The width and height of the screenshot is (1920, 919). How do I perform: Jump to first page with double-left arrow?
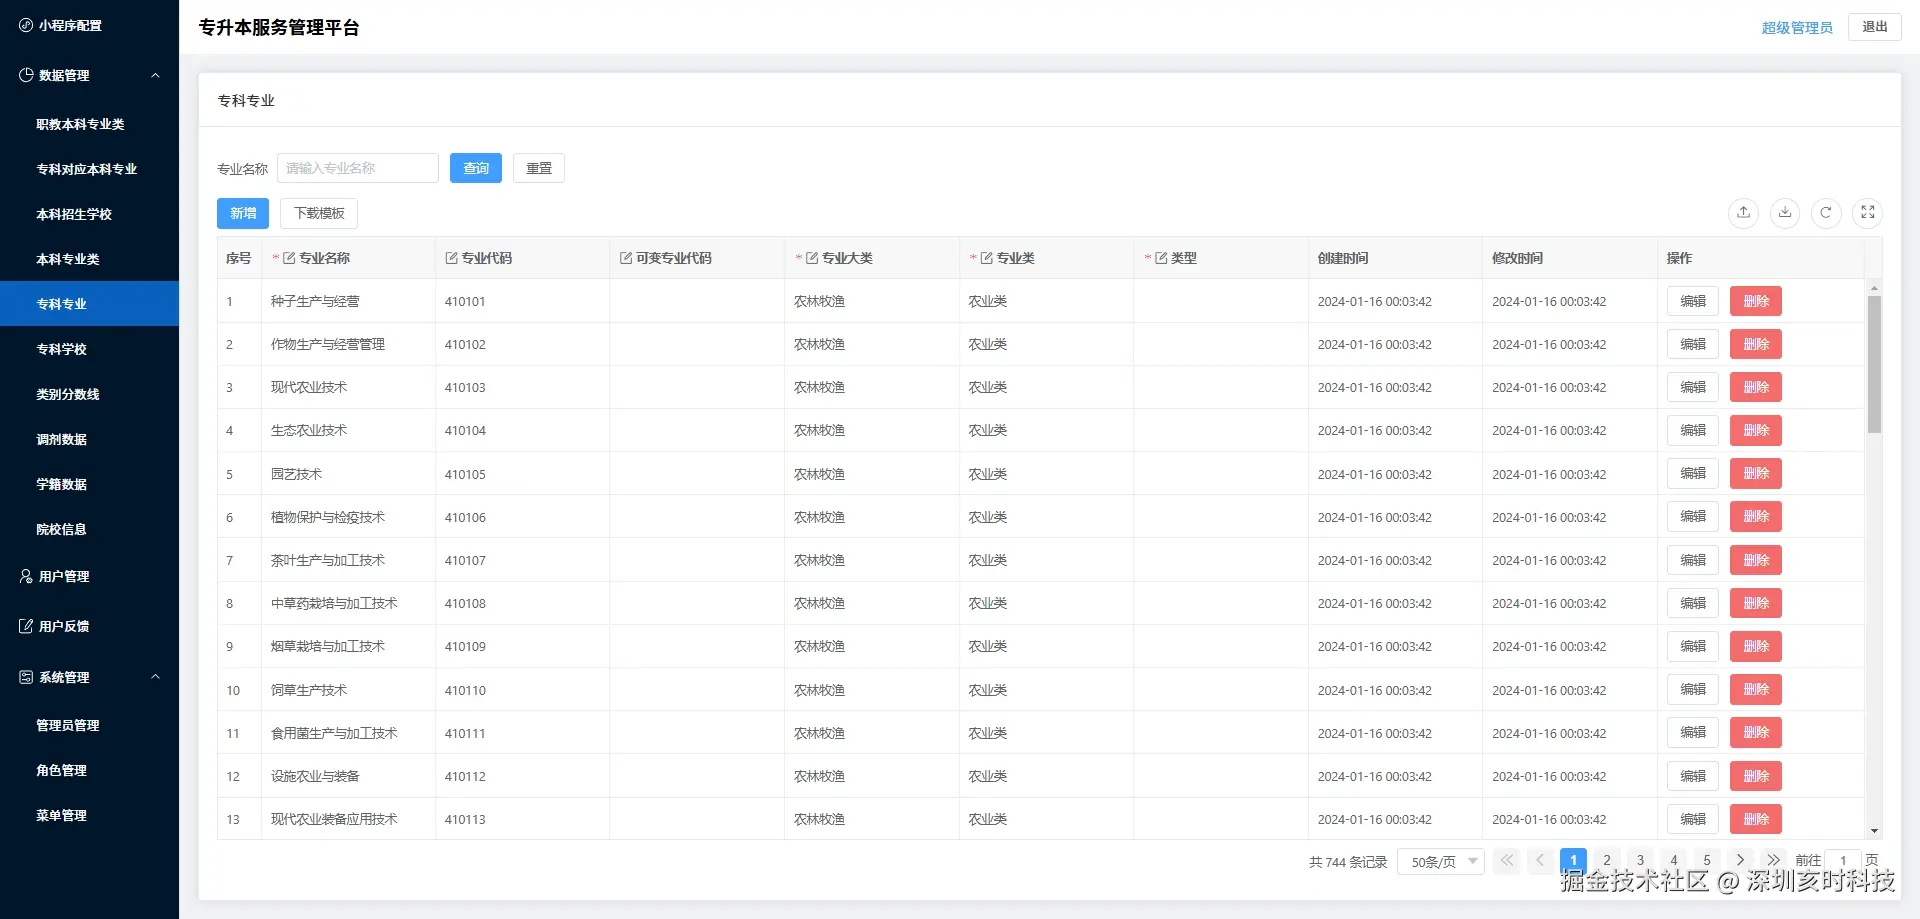1507,860
